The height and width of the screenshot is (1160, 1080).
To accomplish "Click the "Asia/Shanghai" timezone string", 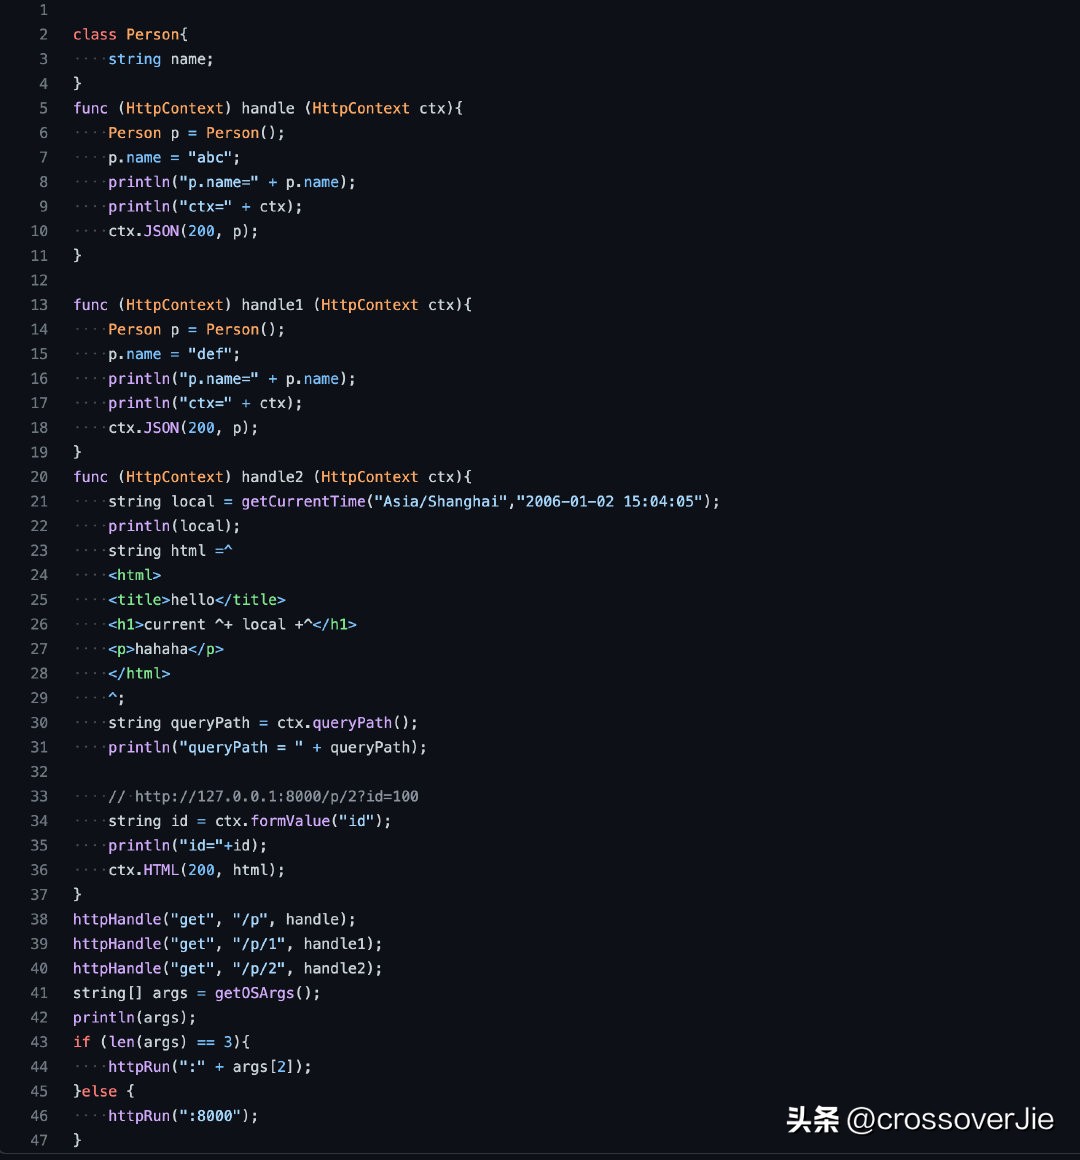I will (440, 501).
